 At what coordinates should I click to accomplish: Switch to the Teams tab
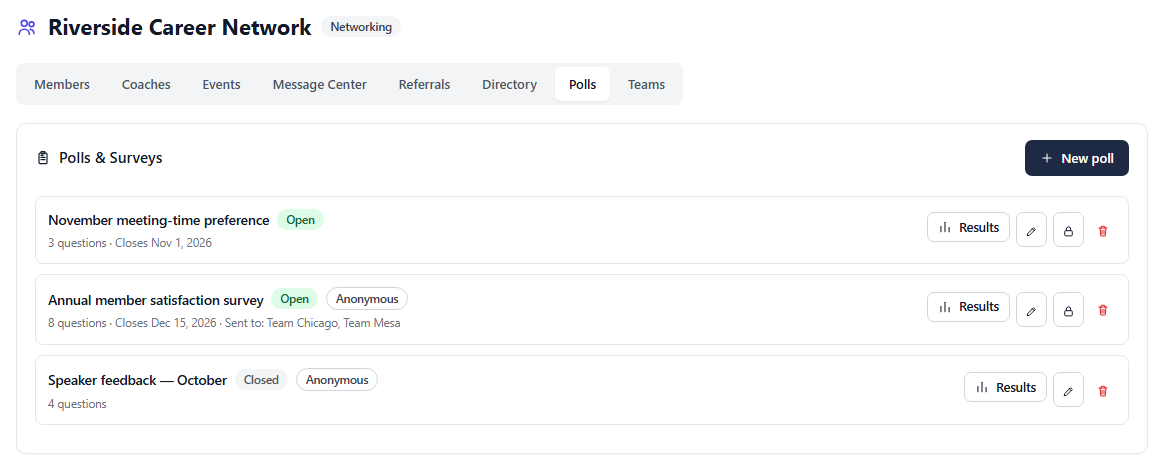646,84
